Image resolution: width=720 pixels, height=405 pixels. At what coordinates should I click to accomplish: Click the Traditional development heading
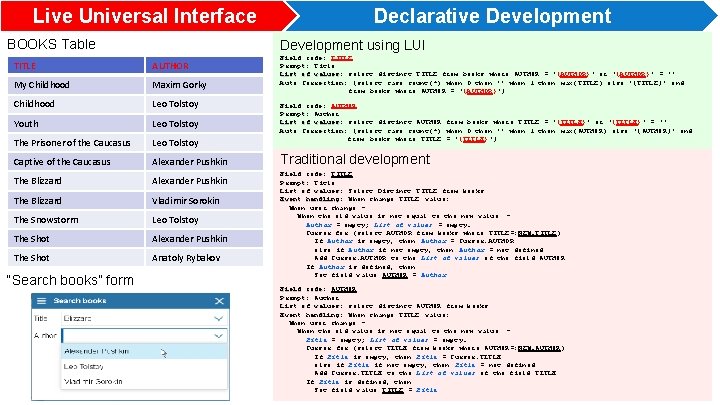click(355, 159)
